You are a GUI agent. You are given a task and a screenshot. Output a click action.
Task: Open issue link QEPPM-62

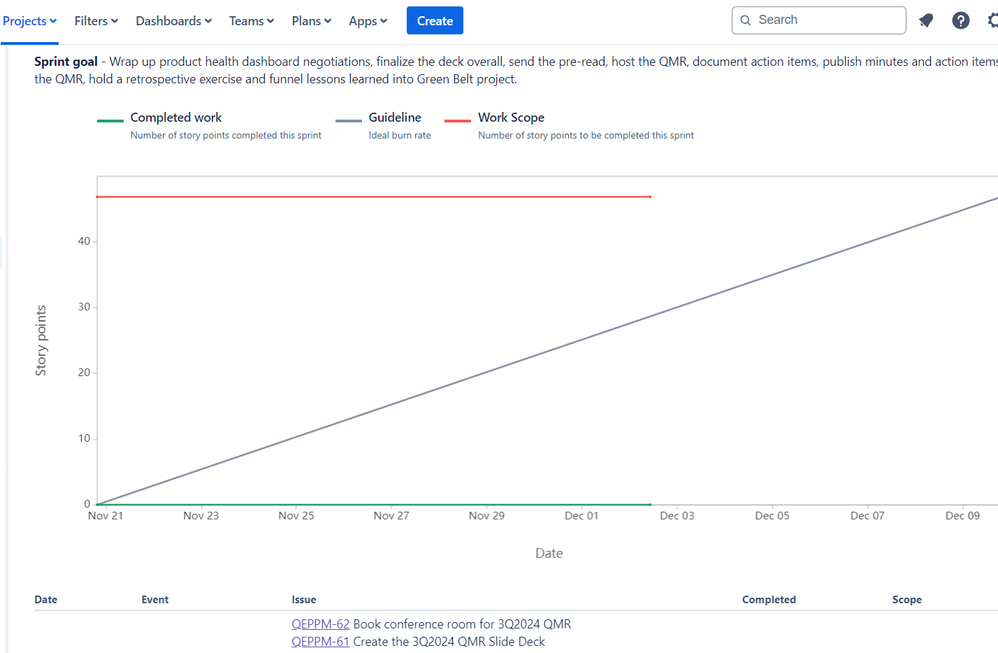tap(320, 624)
